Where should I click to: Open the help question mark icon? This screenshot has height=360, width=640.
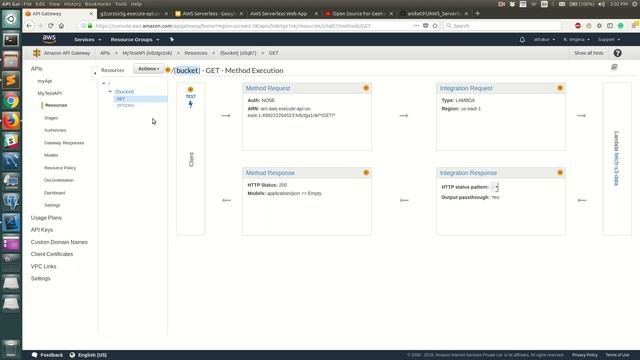[618, 53]
